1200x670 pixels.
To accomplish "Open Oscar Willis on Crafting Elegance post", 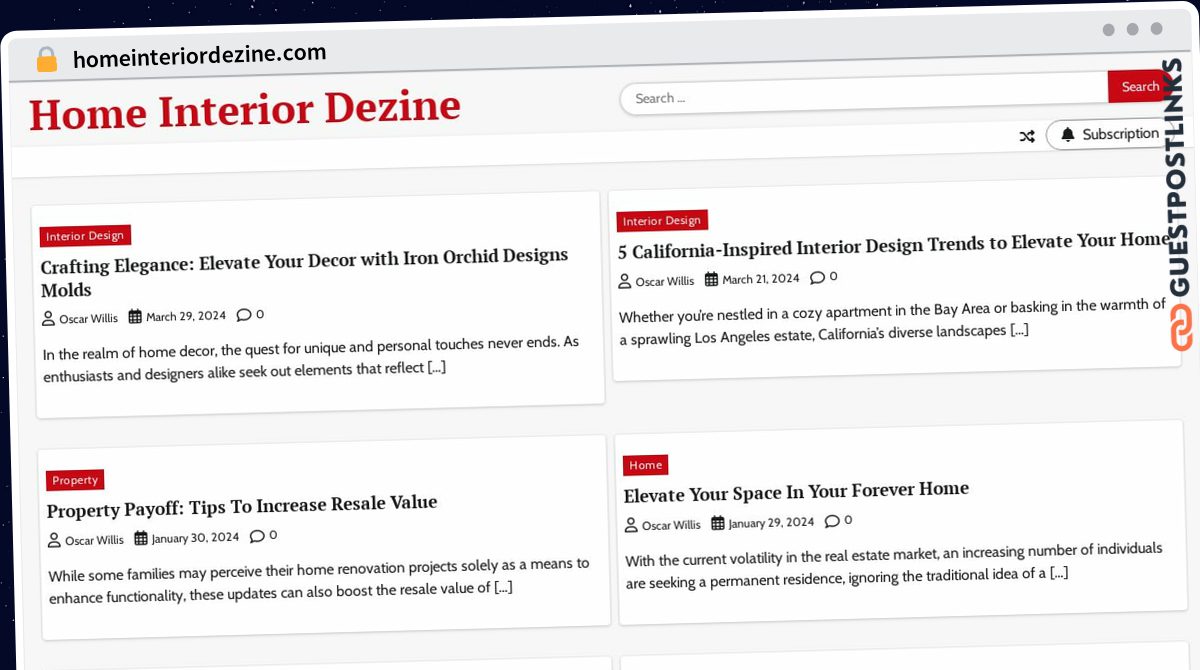I will [x=88, y=319].
